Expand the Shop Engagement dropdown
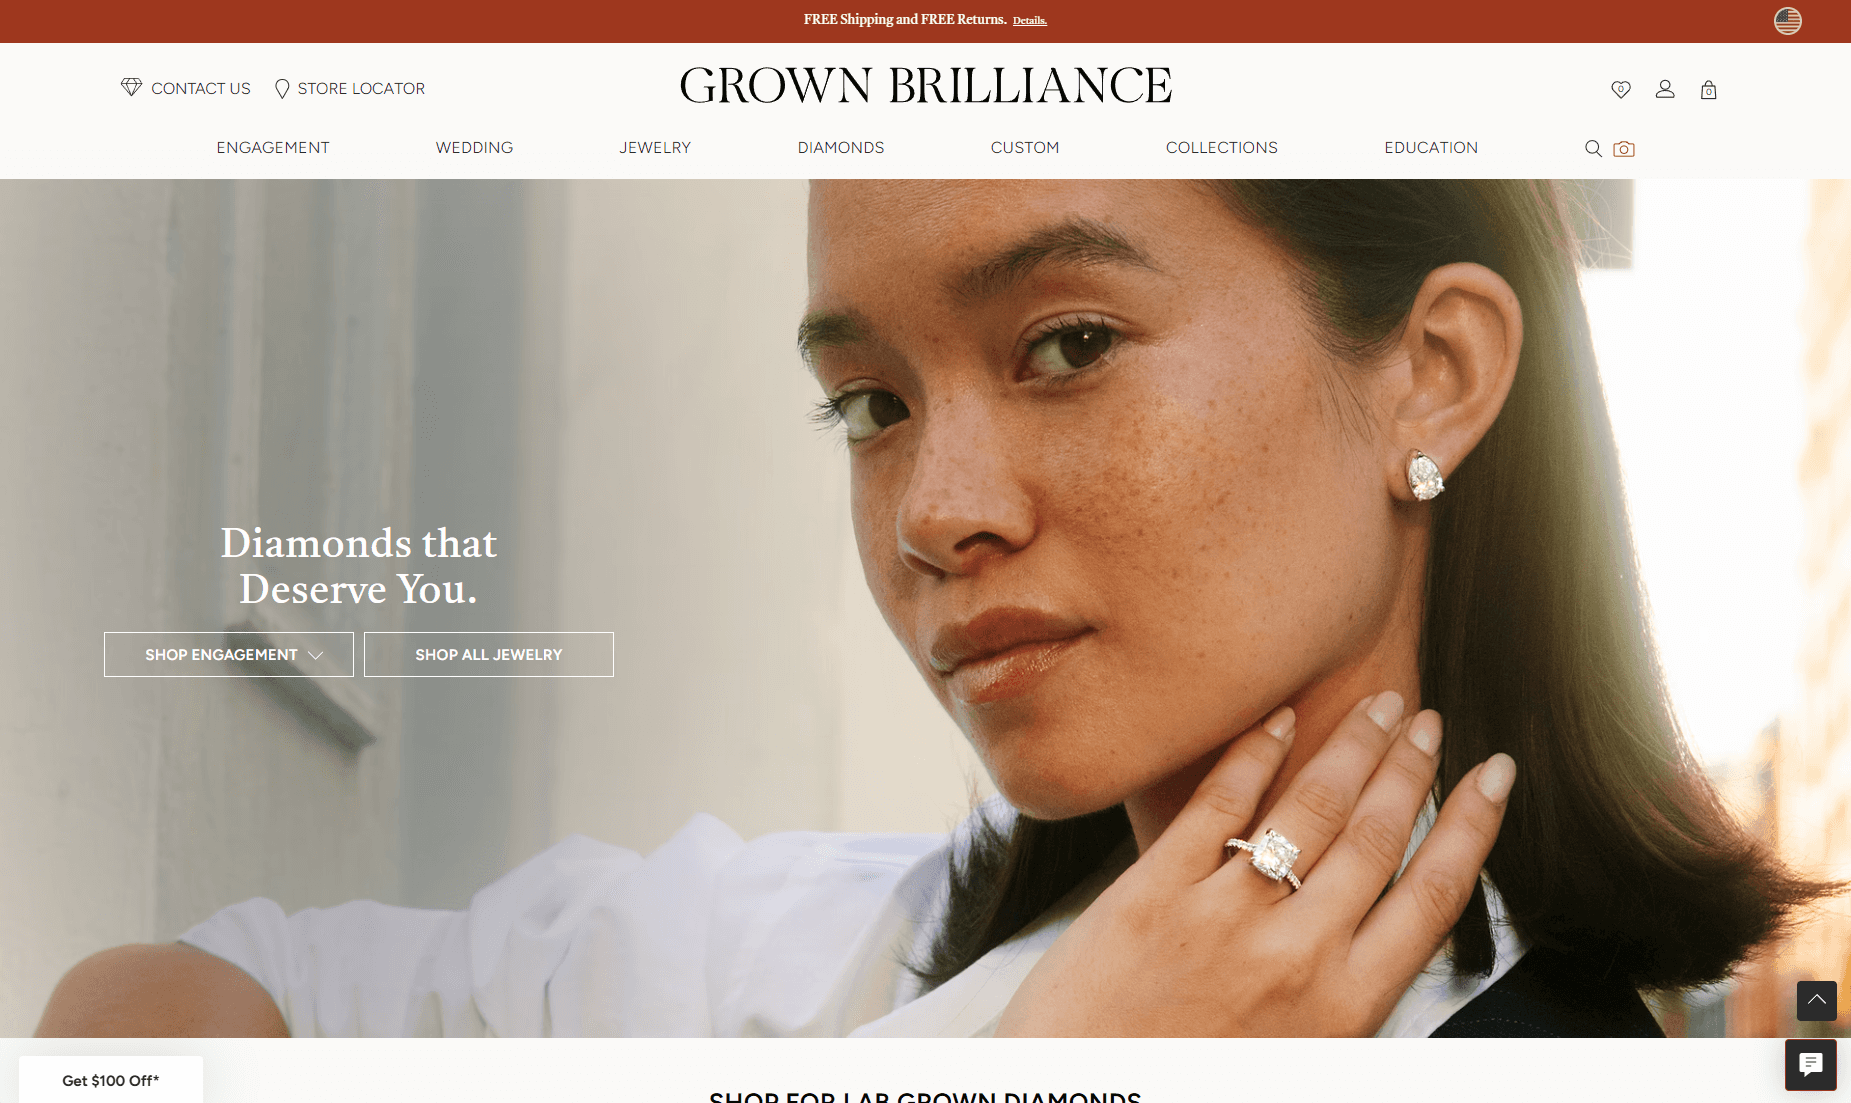The image size is (1851, 1103). 229,654
